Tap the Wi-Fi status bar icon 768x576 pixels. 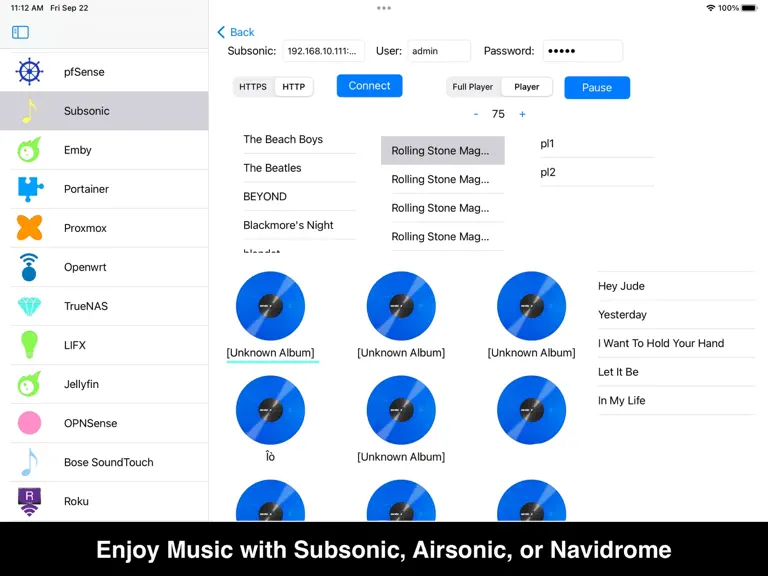tap(710, 8)
